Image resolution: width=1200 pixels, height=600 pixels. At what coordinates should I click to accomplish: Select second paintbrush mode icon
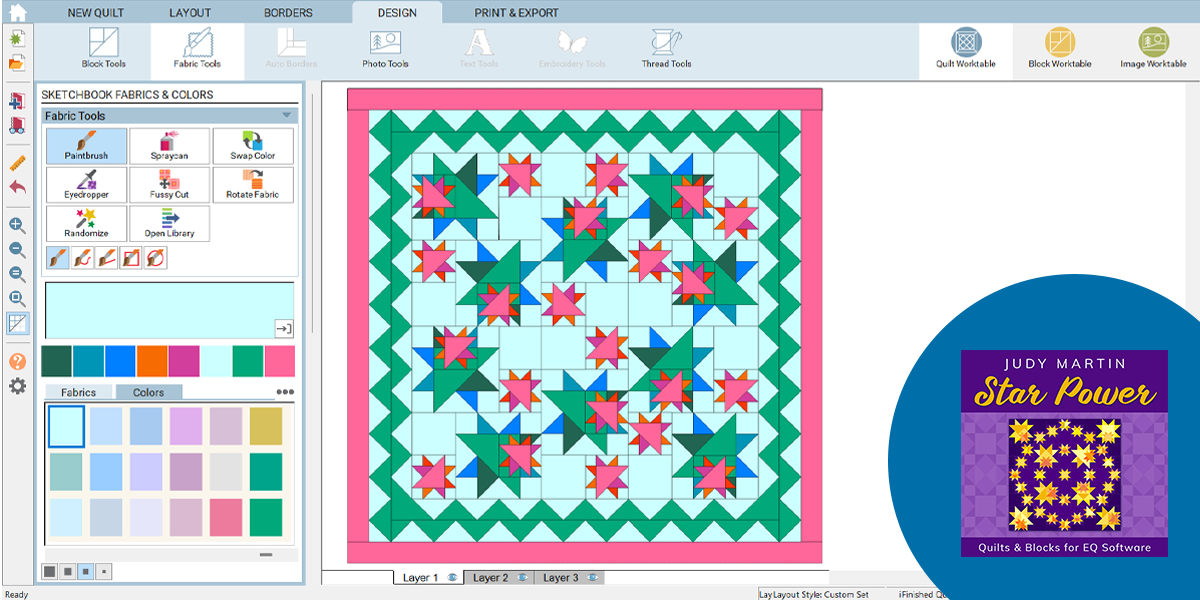(x=82, y=259)
